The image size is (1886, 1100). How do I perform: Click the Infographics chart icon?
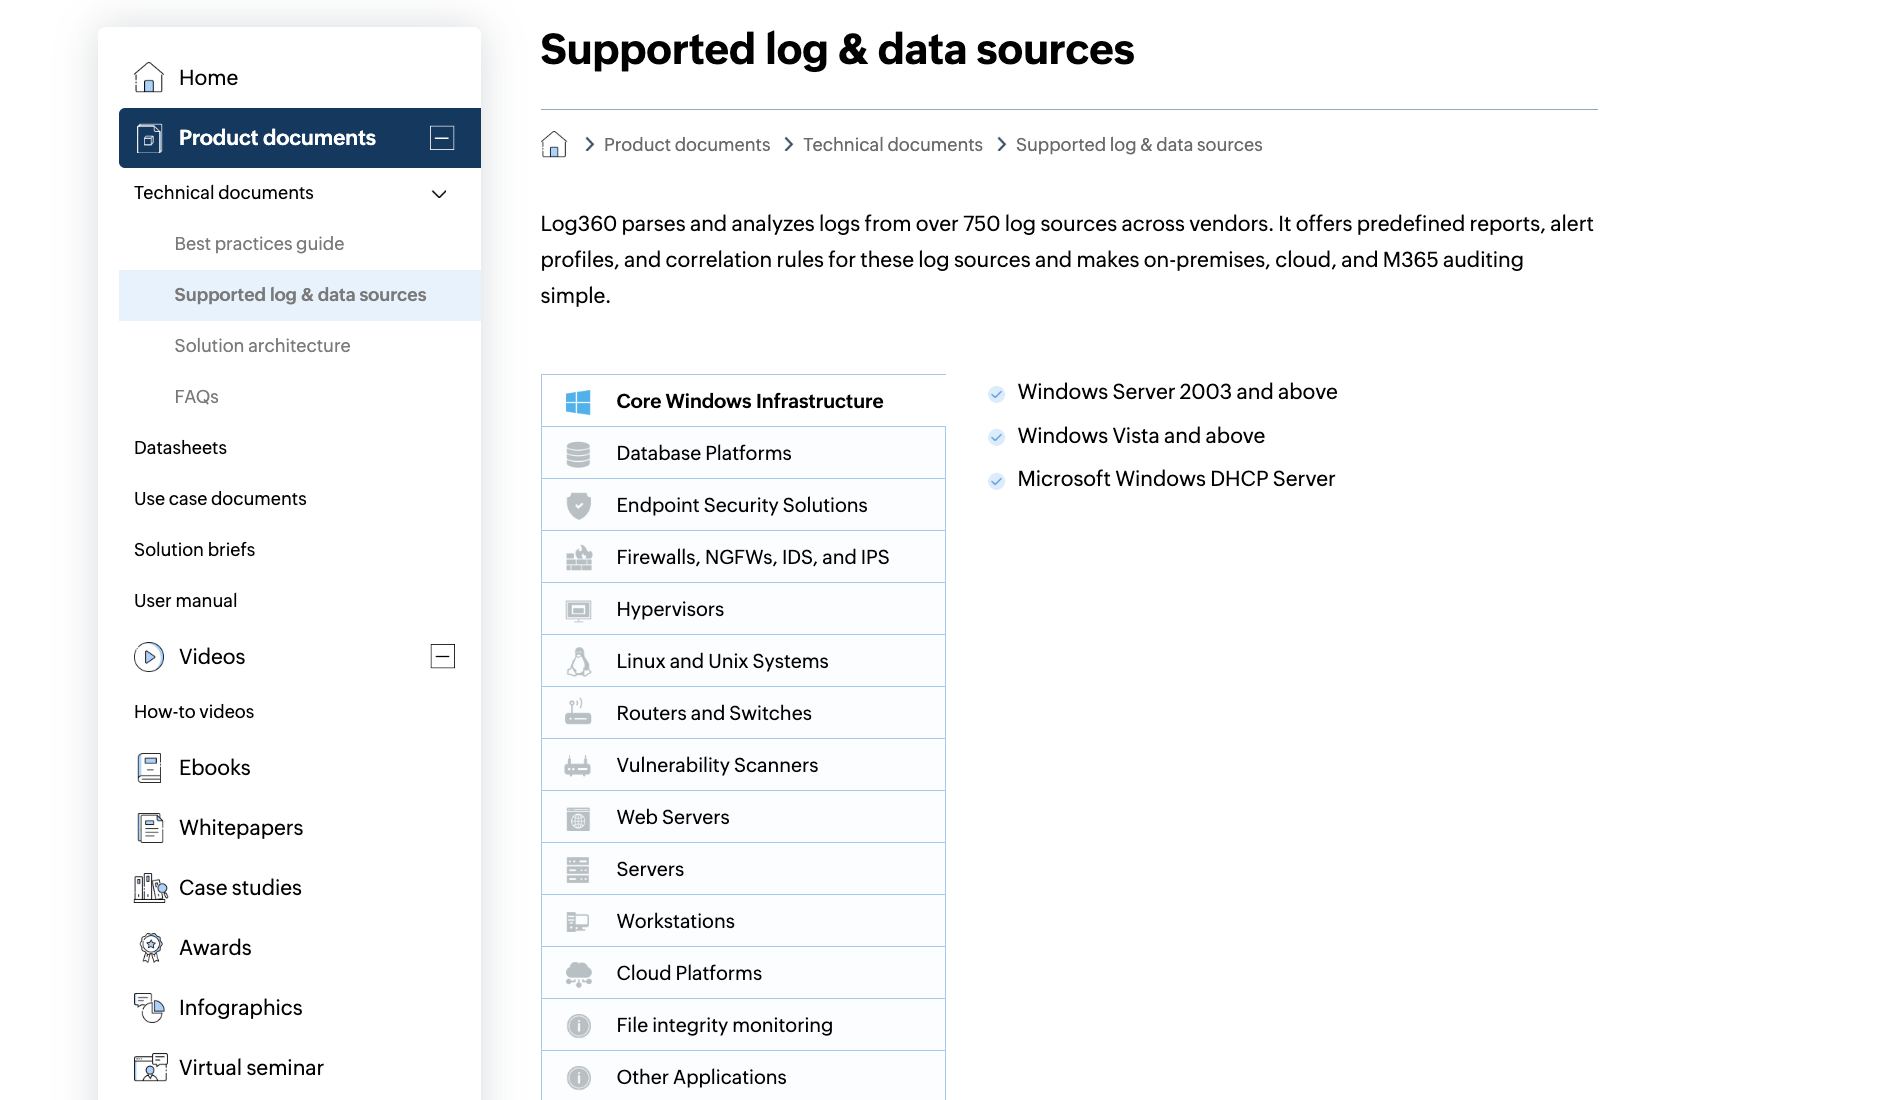point(149,1008)
